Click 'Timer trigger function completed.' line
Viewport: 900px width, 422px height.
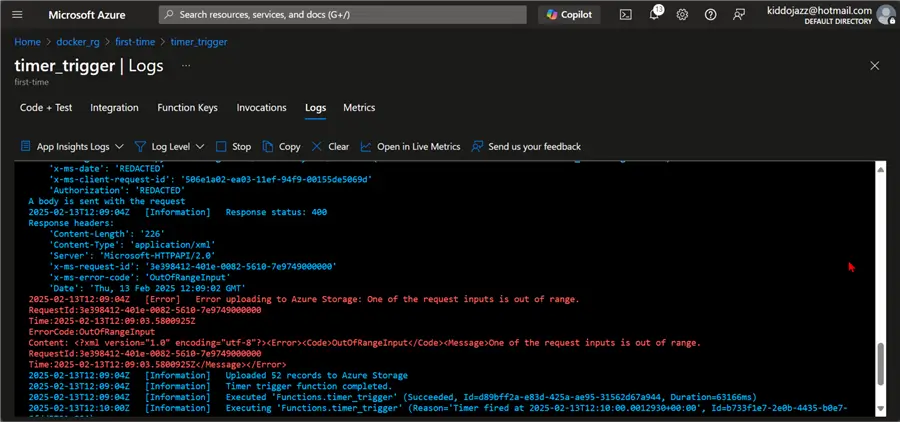click(210, 386)
